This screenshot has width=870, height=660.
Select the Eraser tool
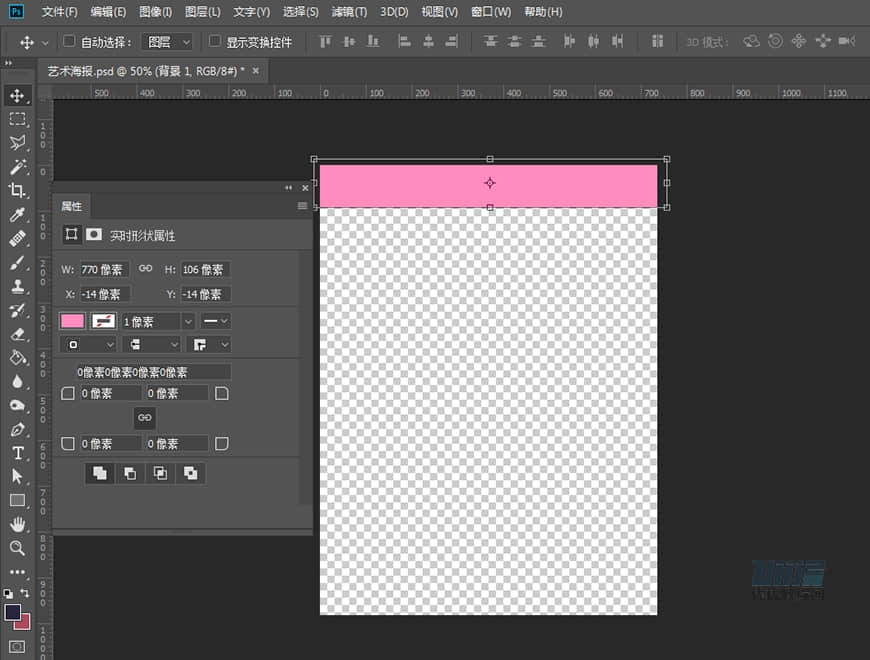[17, 334]
